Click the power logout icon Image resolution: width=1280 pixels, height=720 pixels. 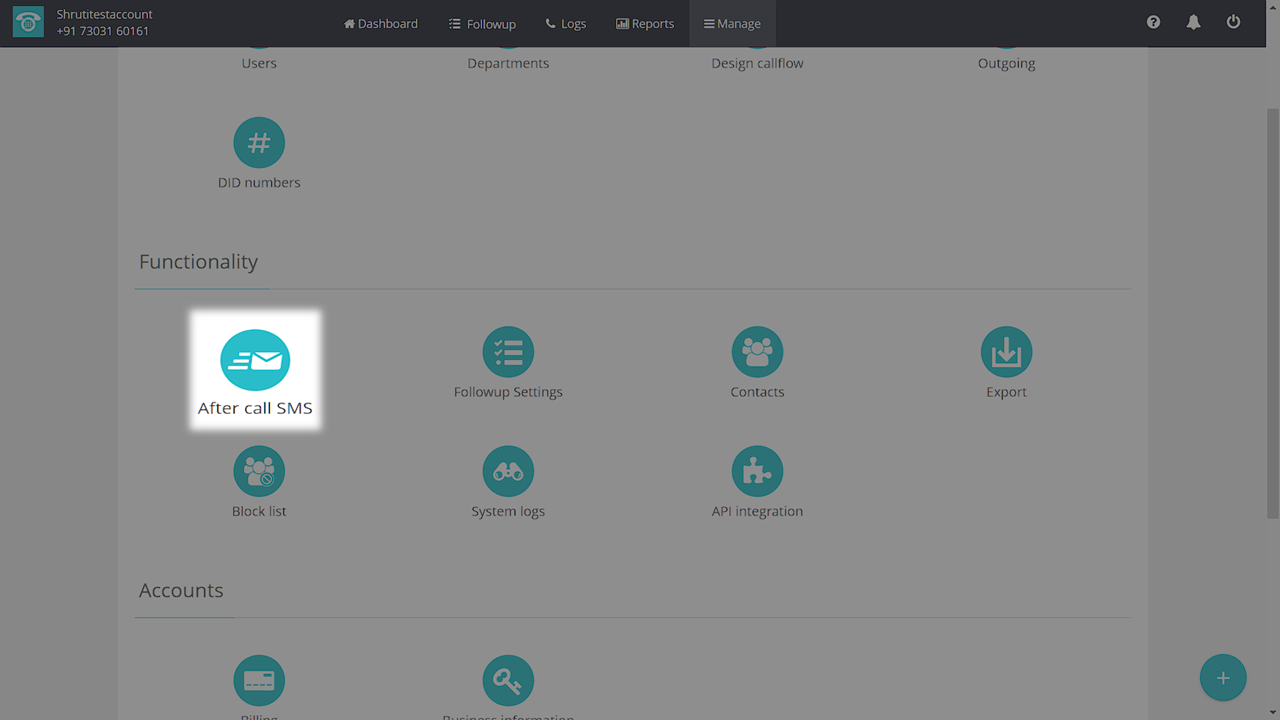[x=1233, y=22]
